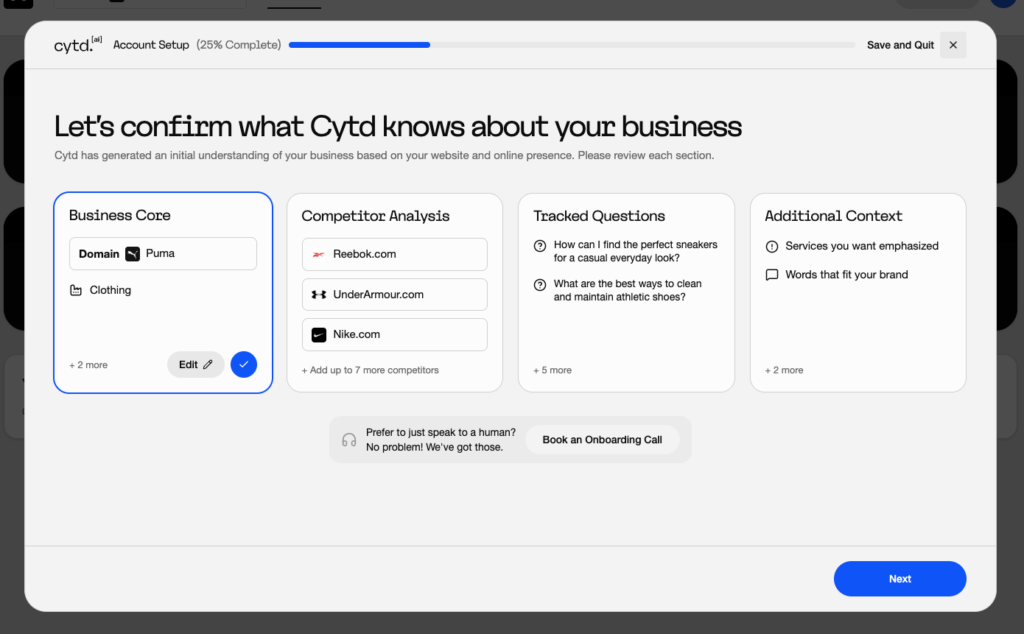Click the headphones icon
Image resolution: width=1024 pixels, height=634 pixels.
click(x=349, y=440)
